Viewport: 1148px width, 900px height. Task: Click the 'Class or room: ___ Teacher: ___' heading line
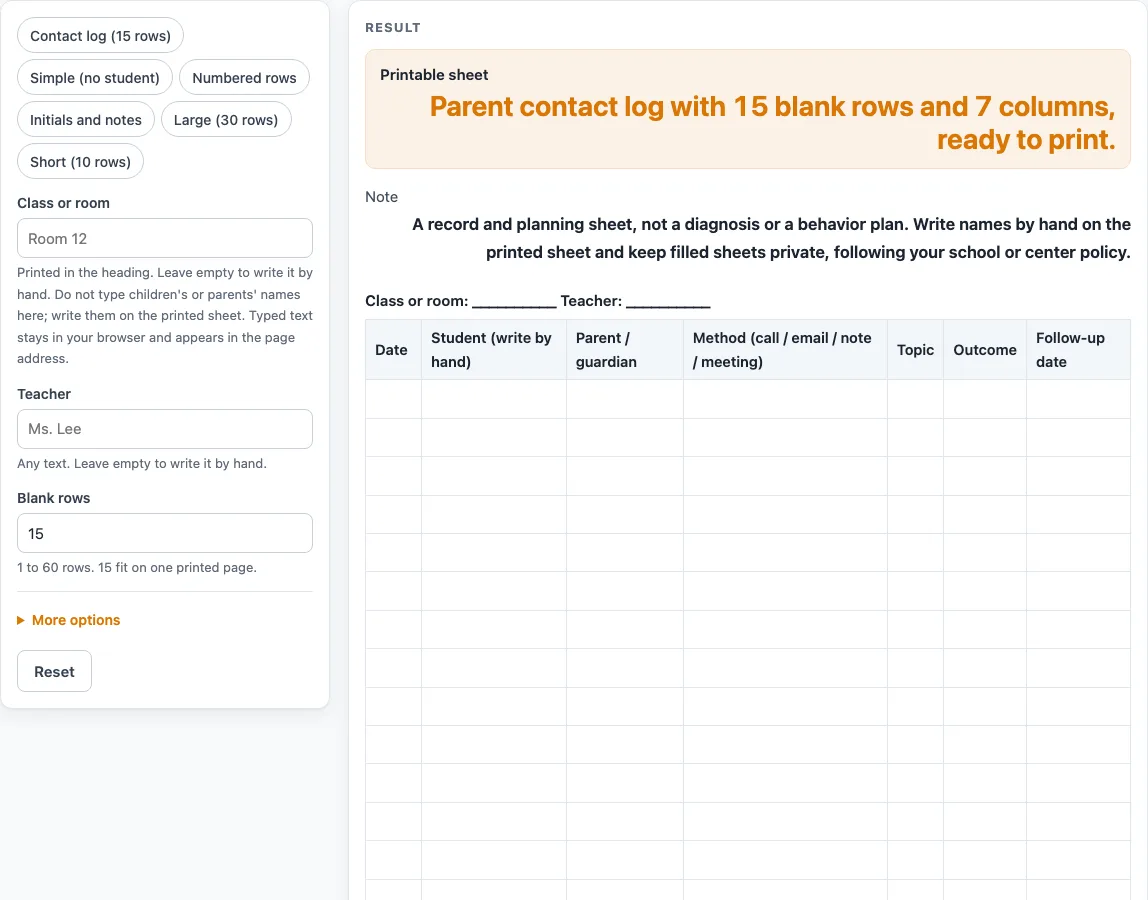click(538, 301)
